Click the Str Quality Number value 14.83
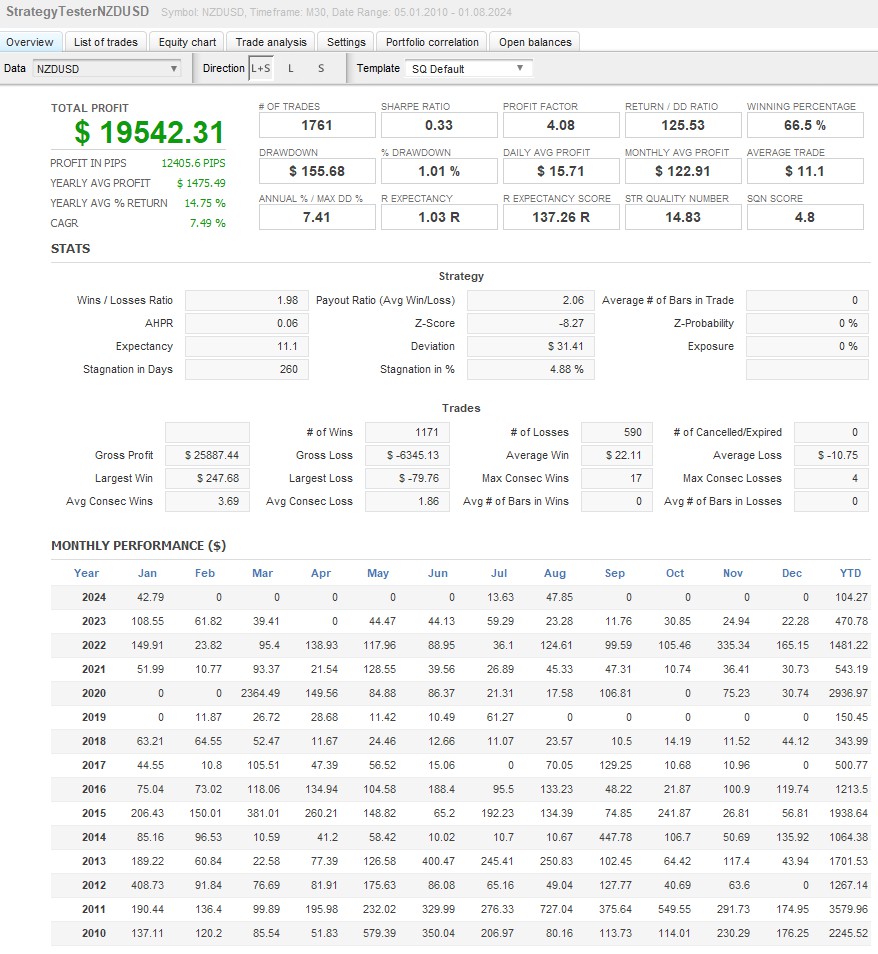Viewport: 878px width, 954px height. (683, 217)
